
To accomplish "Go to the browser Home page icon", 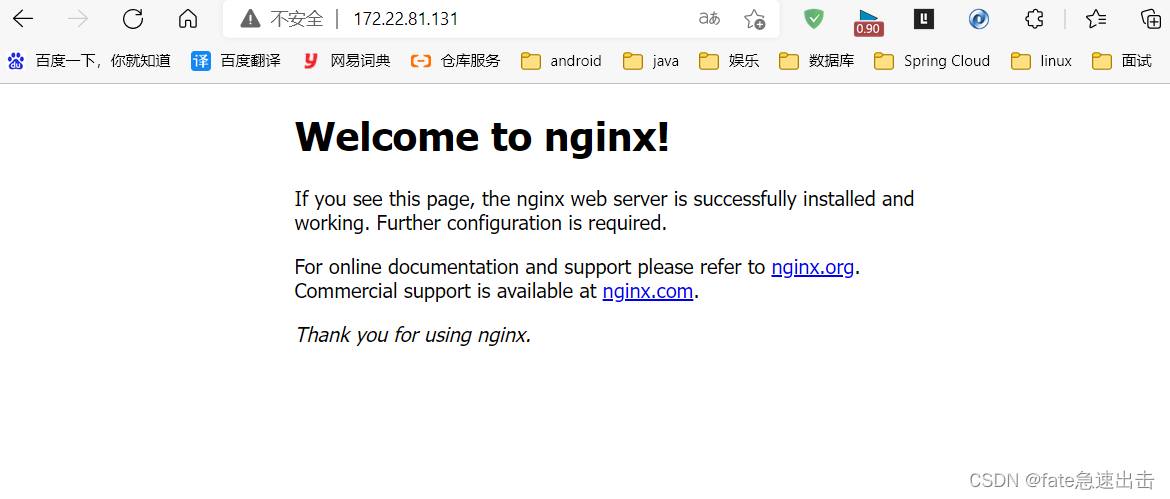I will coord(188,19).
